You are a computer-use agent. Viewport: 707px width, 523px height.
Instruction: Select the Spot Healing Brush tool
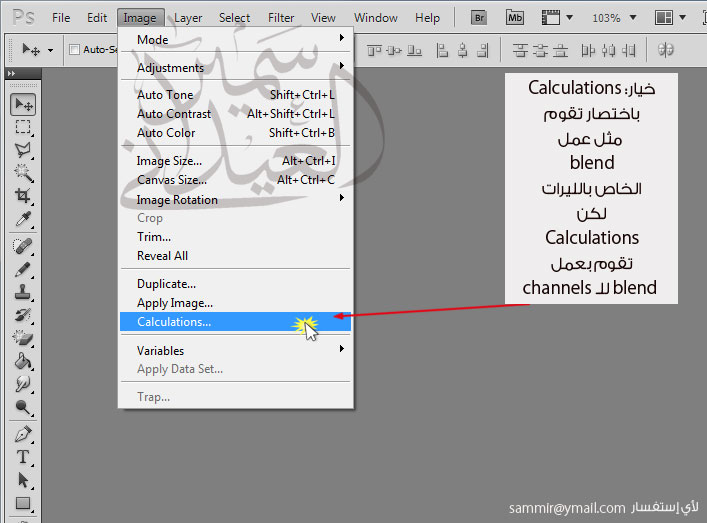(23, 246)
